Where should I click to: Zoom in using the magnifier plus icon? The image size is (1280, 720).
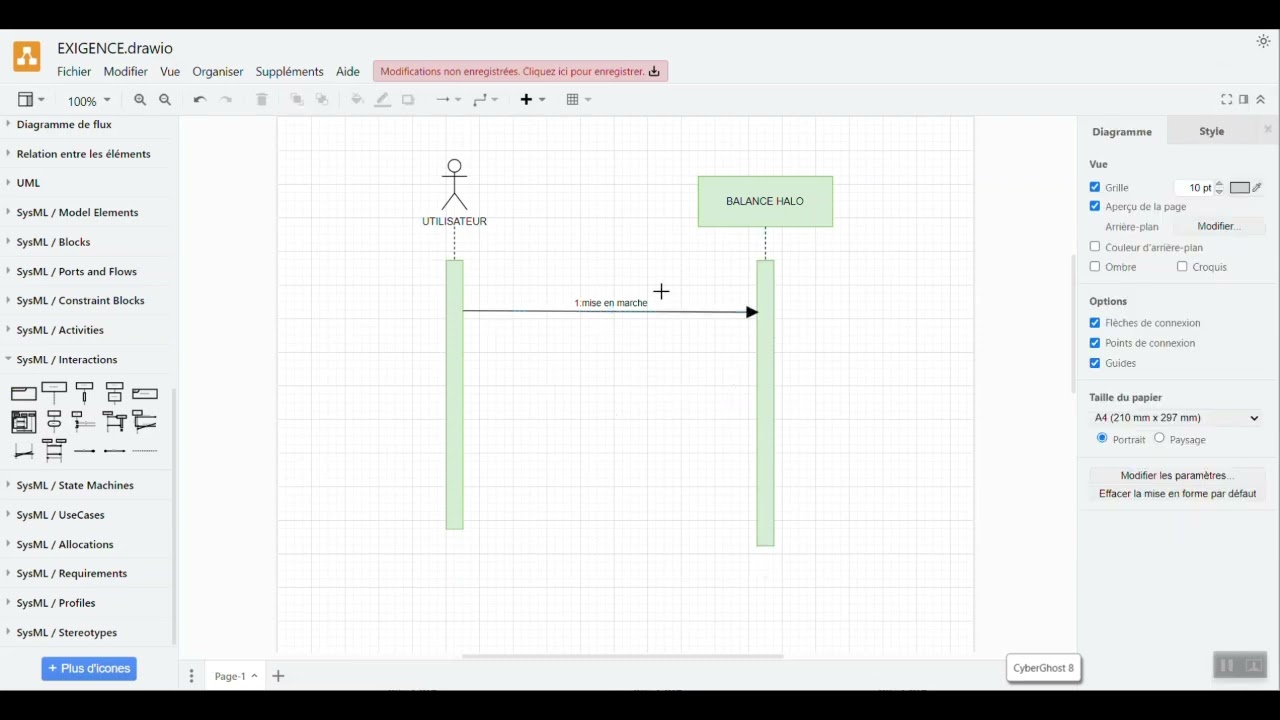[x=140, y=100]
